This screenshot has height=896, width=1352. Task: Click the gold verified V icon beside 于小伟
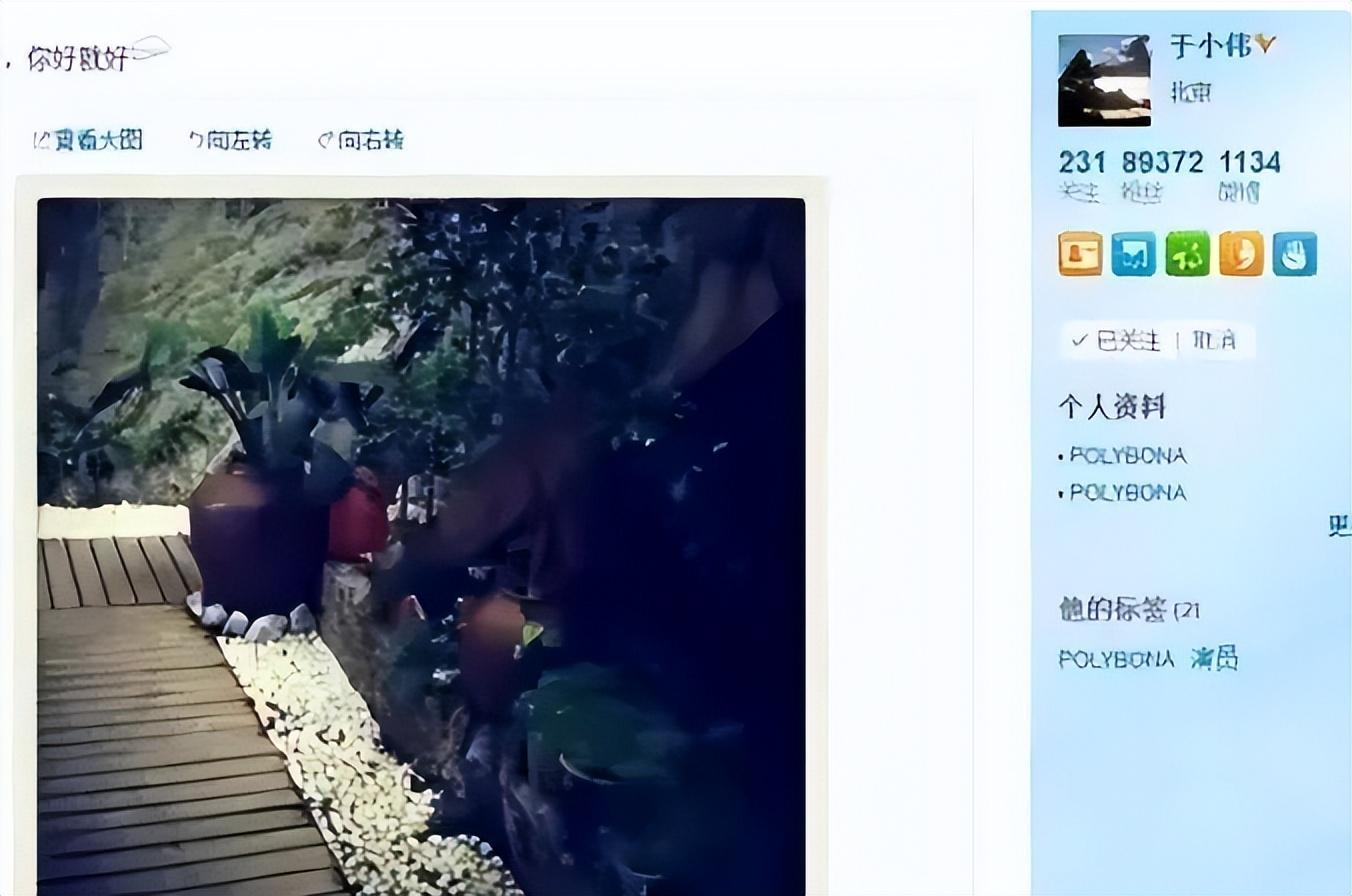click(x=1266, y=45)
